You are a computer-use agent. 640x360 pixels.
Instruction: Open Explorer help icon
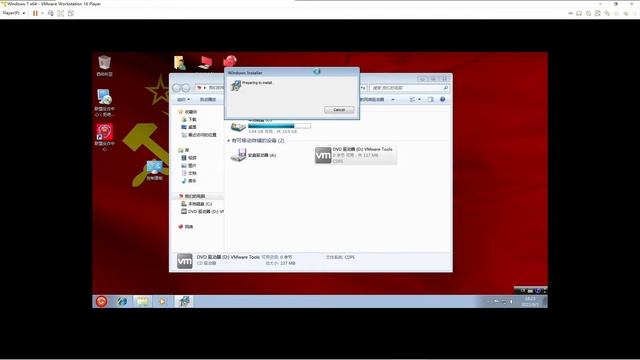click(442, 100)
